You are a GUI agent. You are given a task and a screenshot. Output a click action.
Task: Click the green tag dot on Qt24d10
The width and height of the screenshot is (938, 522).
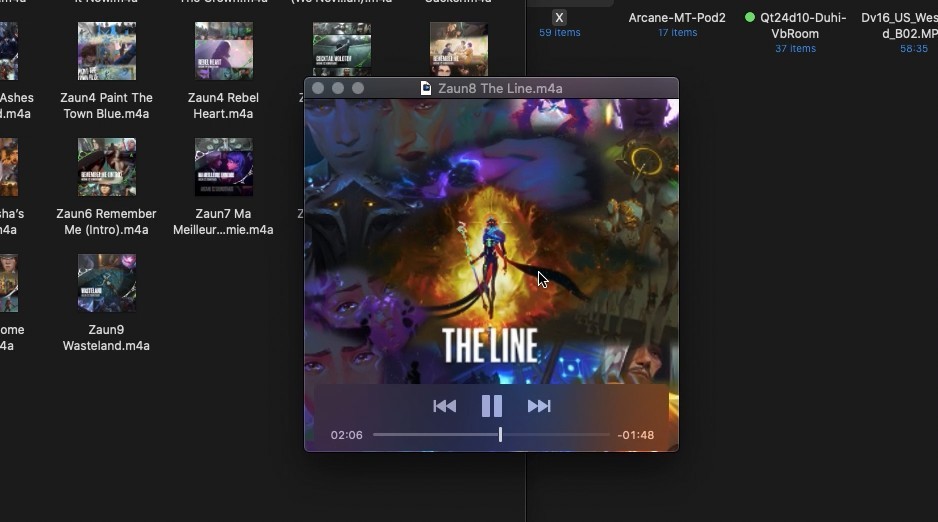[x=750, y=17]
